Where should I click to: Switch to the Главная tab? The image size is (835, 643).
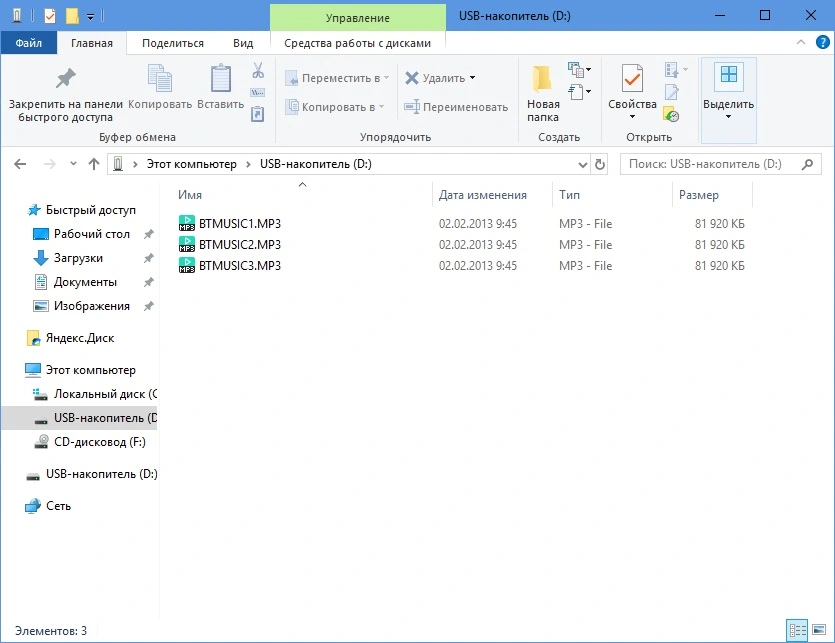(x=92, y=43)
